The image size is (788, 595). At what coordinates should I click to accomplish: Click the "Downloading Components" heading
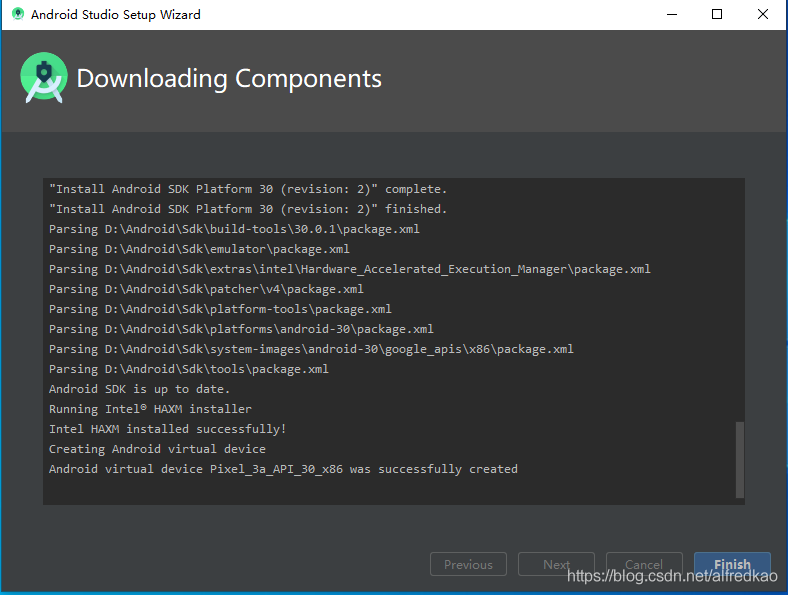(229, 79)
